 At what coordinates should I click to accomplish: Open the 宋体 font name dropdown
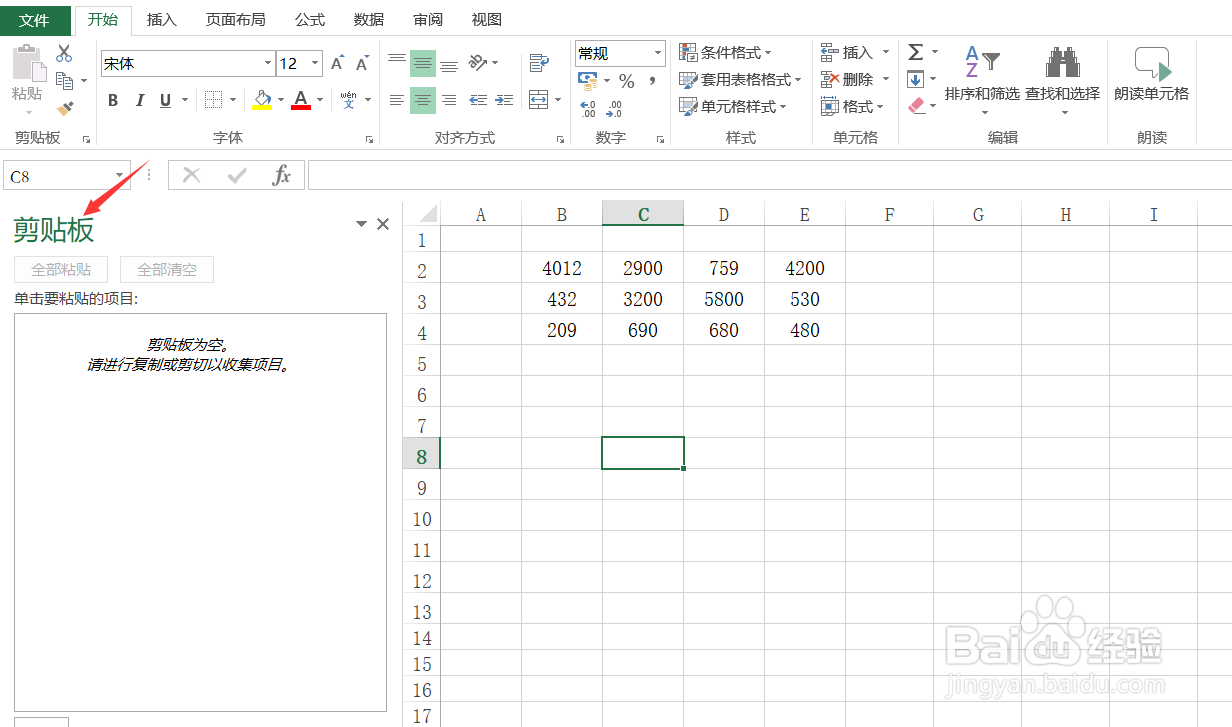click(268, 64)
